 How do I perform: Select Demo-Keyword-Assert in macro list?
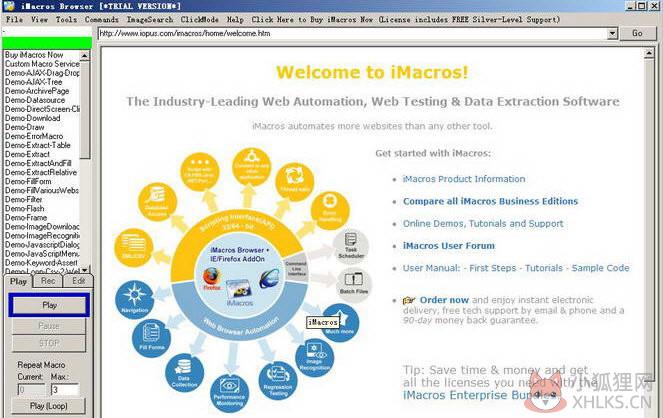point(41,262)
